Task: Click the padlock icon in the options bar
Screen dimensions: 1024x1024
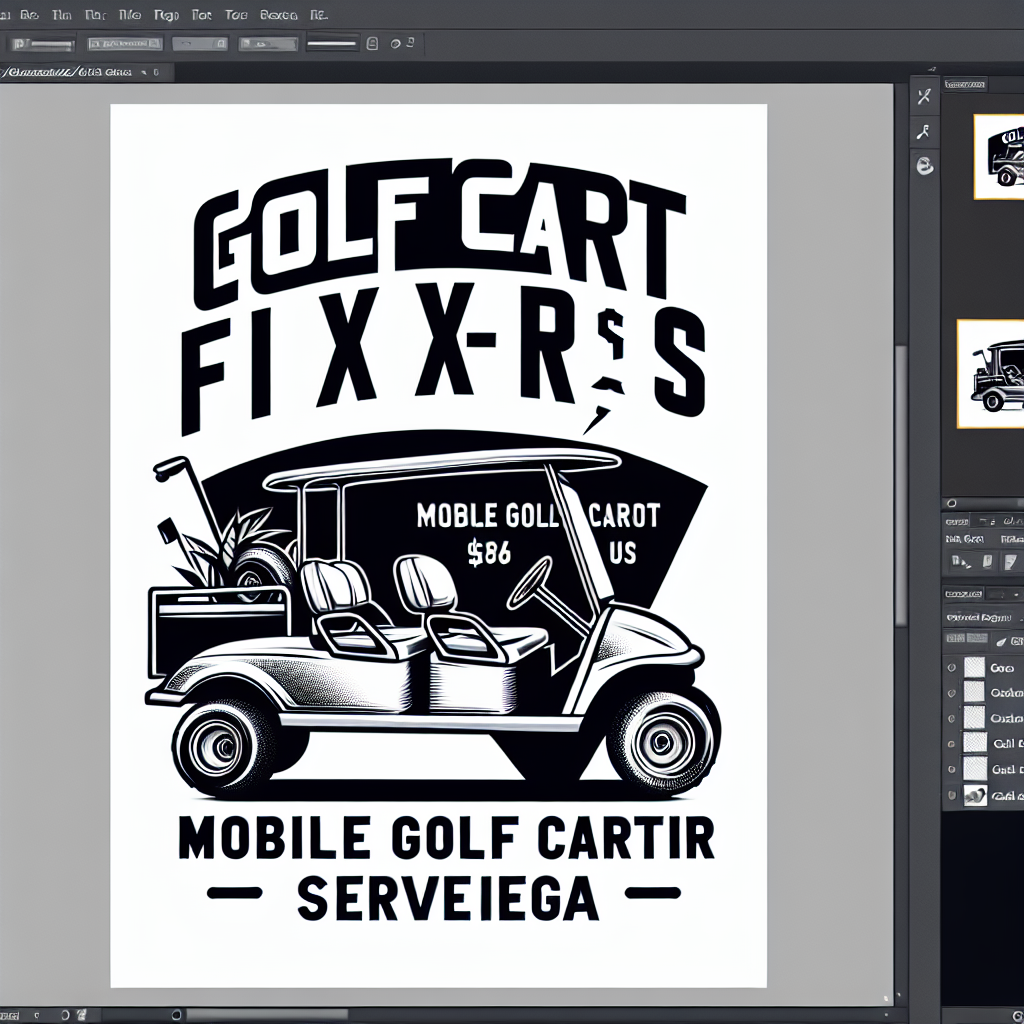Action: [x=372, y=44]
